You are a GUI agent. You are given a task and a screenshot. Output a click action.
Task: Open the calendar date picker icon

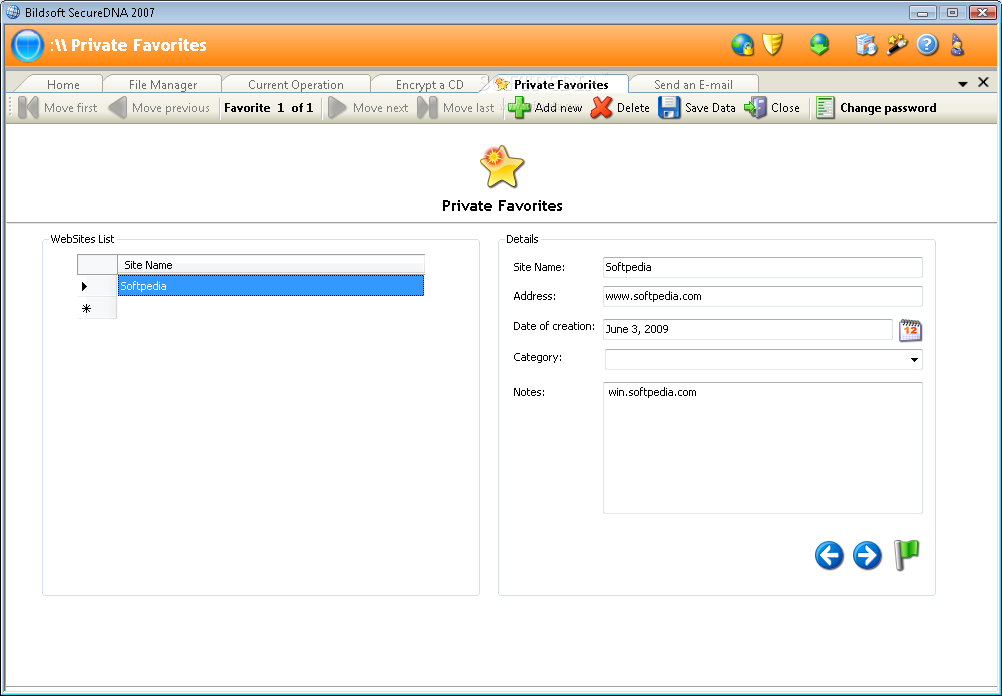tap(910, 330)
